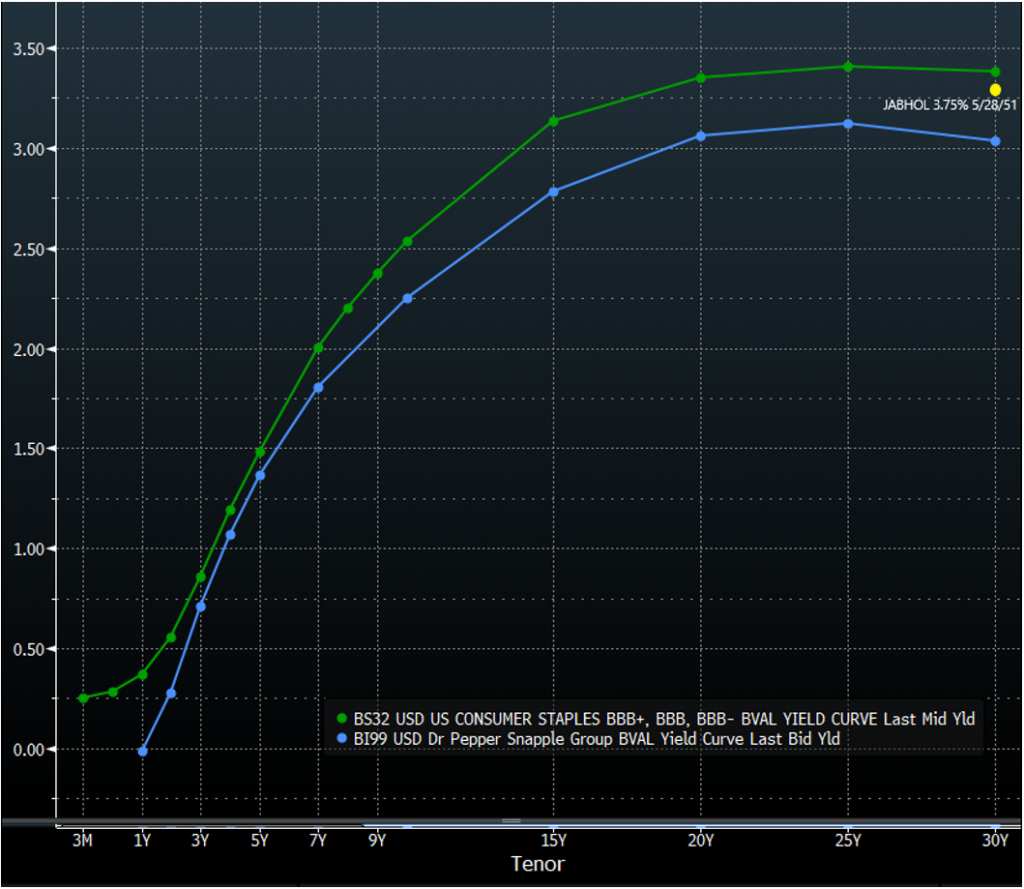Select green curve point at 20Y tenor

point(700,78)
